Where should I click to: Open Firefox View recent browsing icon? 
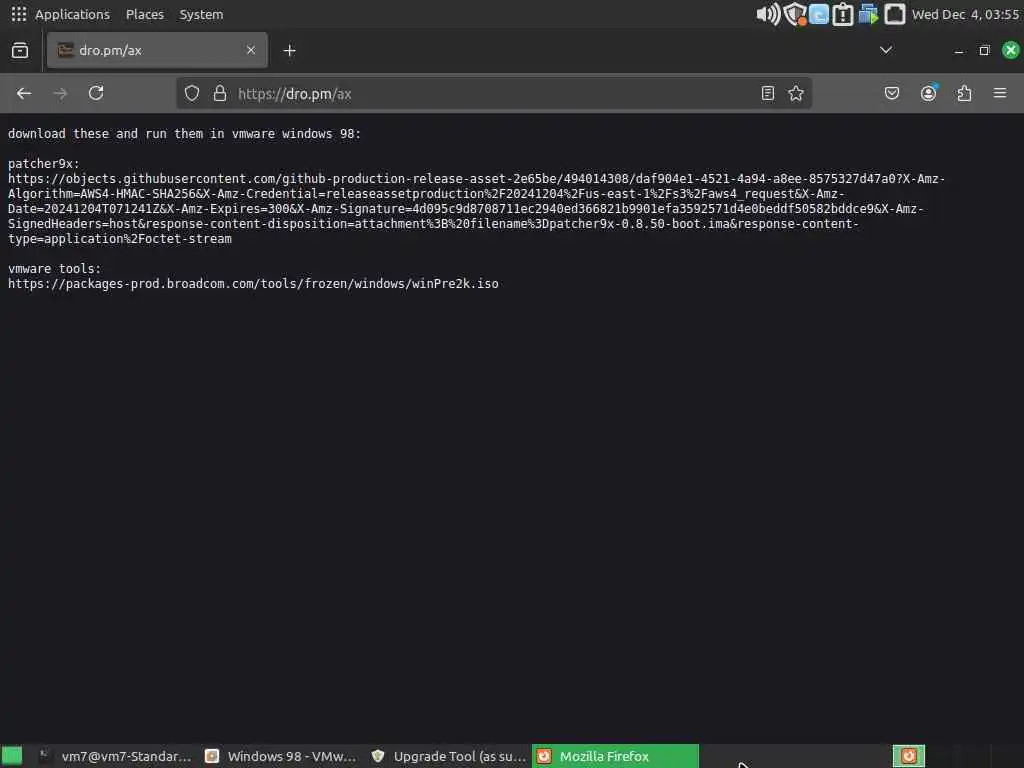click(x=20, y=50)
